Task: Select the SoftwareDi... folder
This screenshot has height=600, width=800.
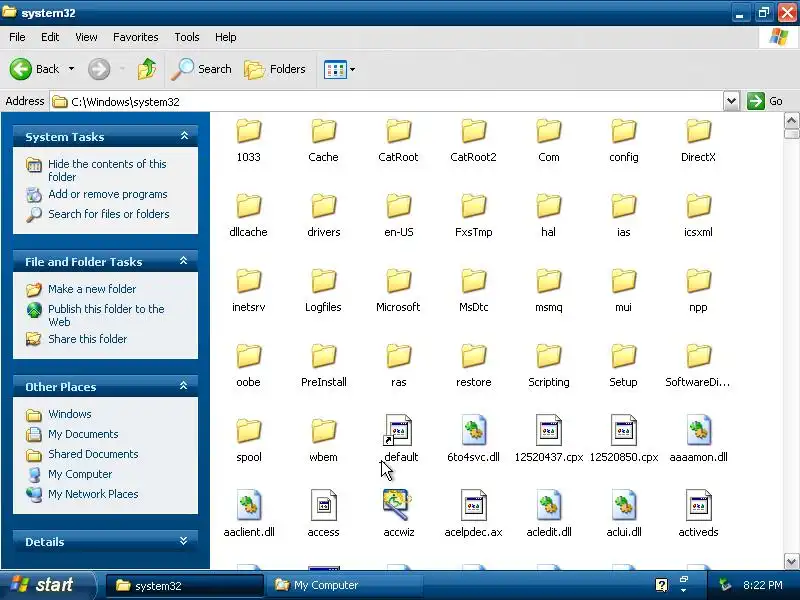Action: click(698, 366)
